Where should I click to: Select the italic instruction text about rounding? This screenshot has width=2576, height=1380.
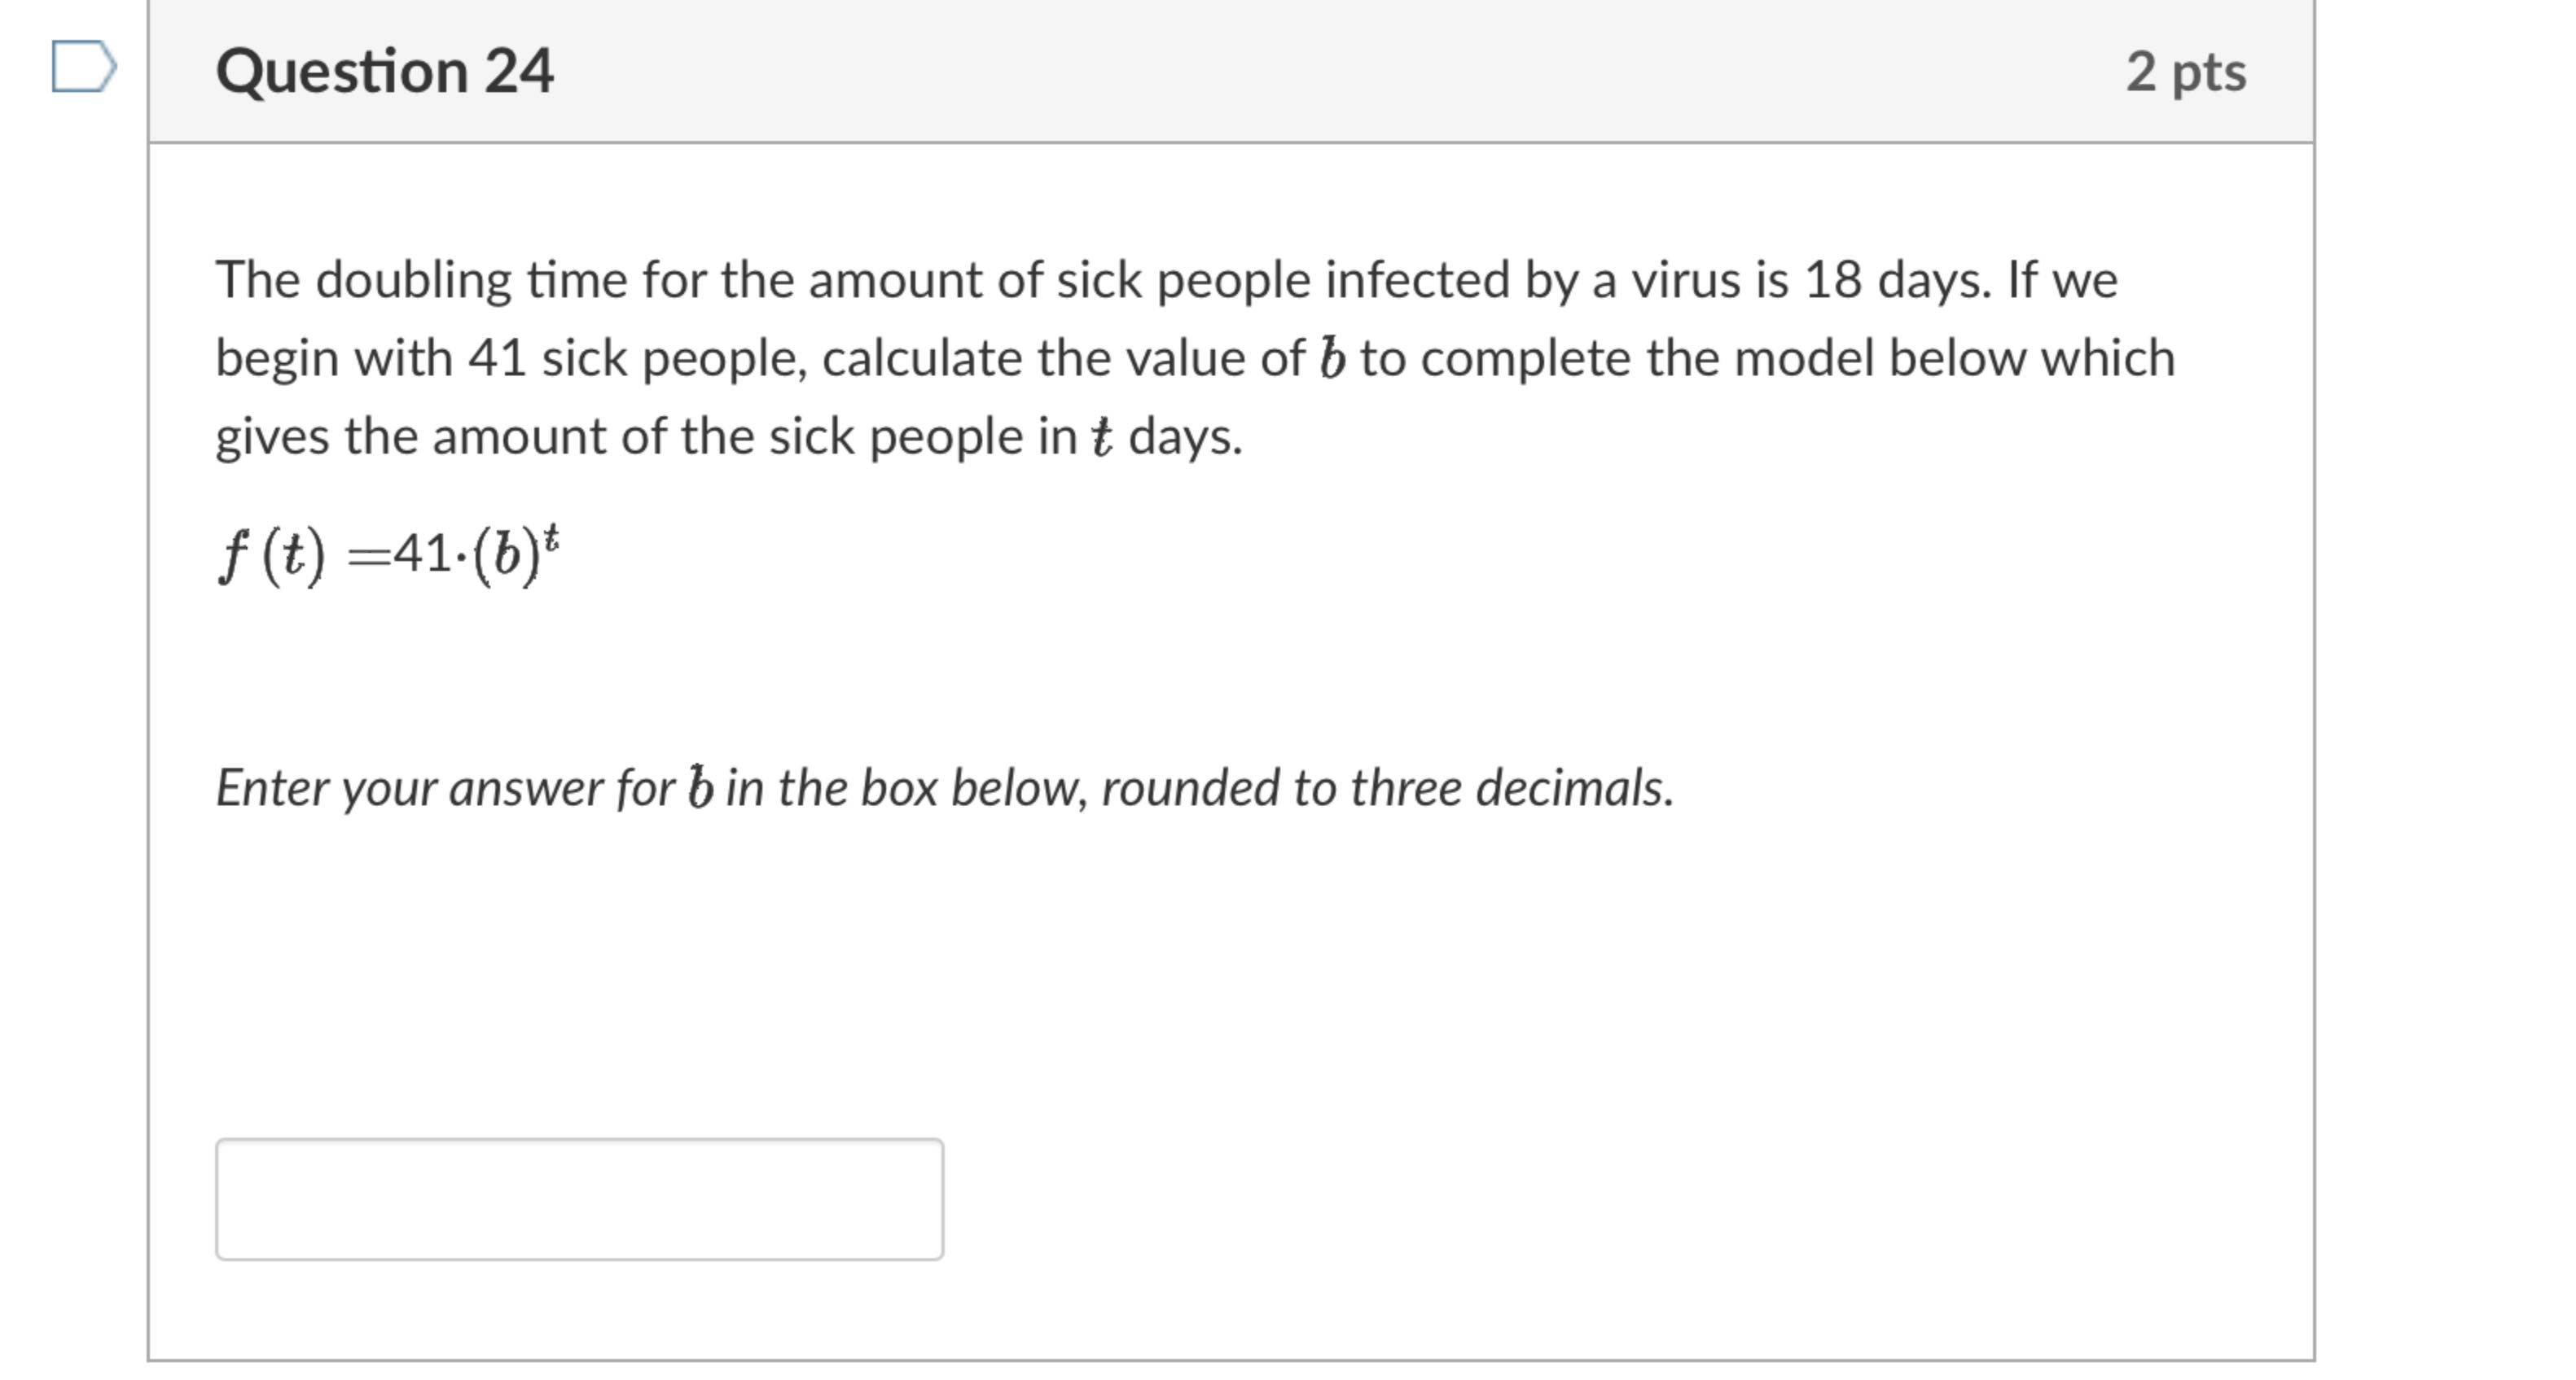pos(945,789)
